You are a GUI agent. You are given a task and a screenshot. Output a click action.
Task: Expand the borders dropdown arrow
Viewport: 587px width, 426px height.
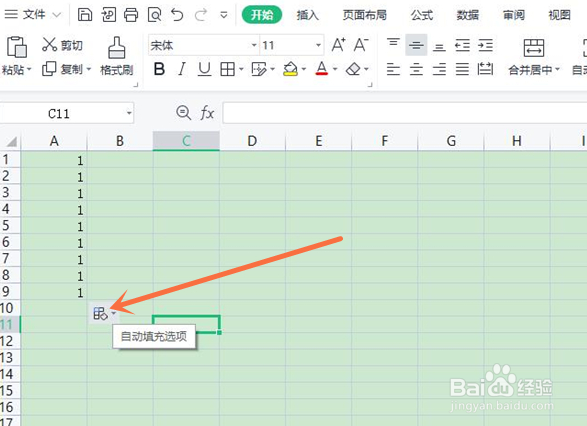[x=241, y=69]
